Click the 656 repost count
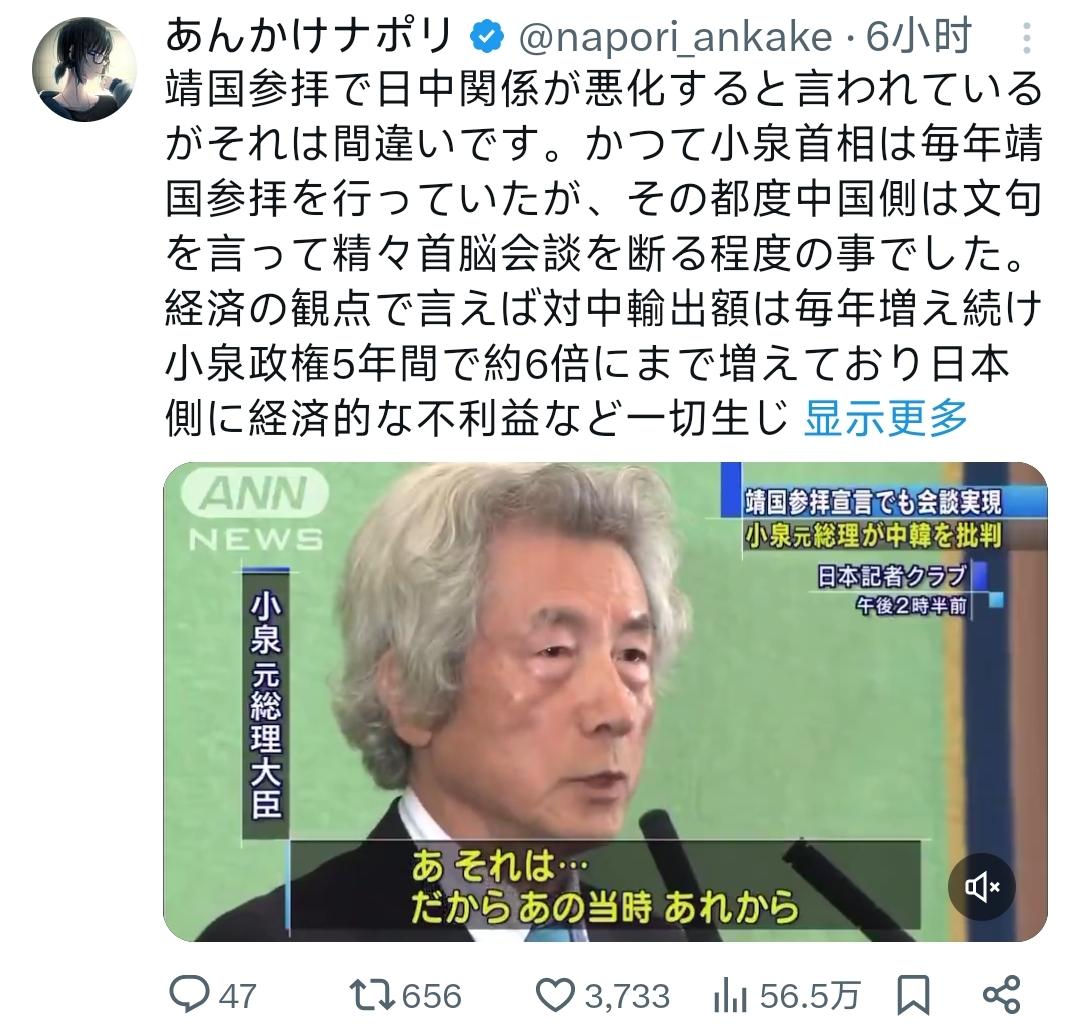The image size is (1080, 1035). pos(431,996)
